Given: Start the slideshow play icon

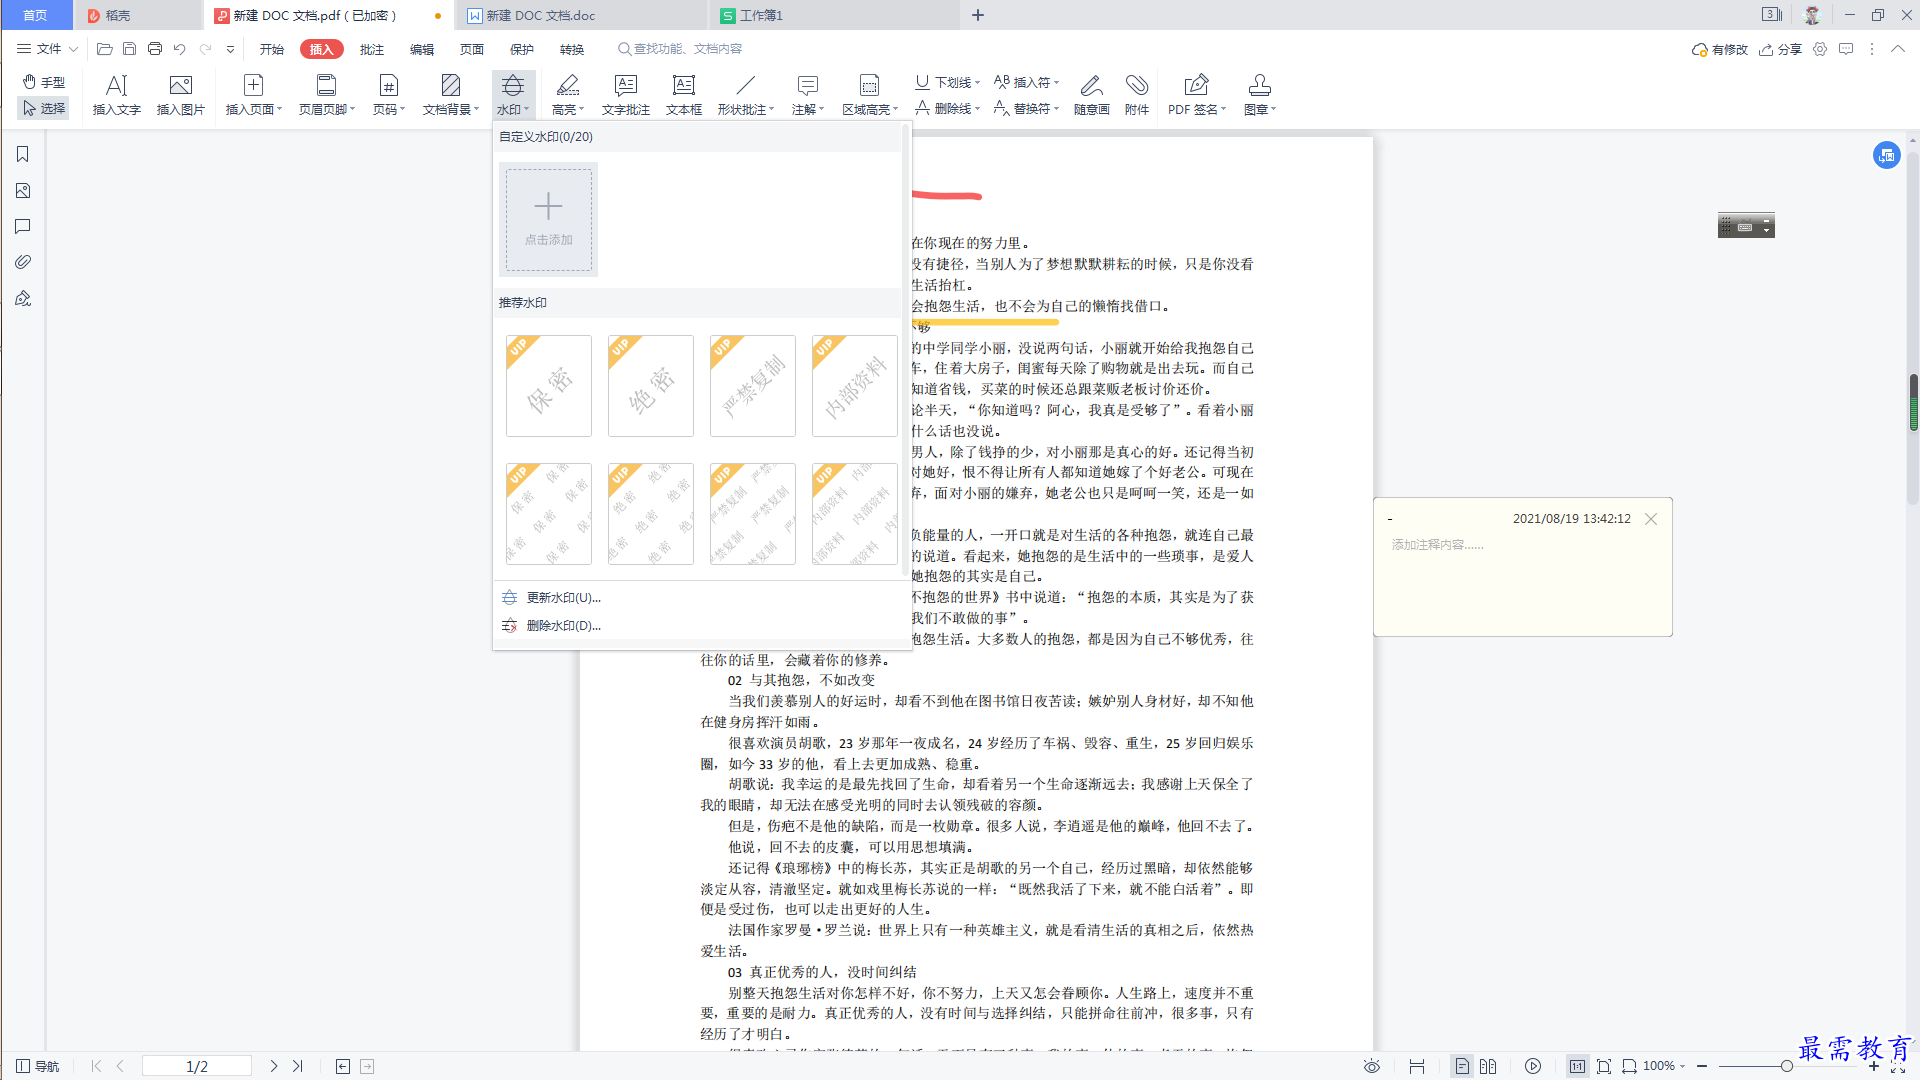Looking at the screenshot, I should (x=1533, y=1066).
